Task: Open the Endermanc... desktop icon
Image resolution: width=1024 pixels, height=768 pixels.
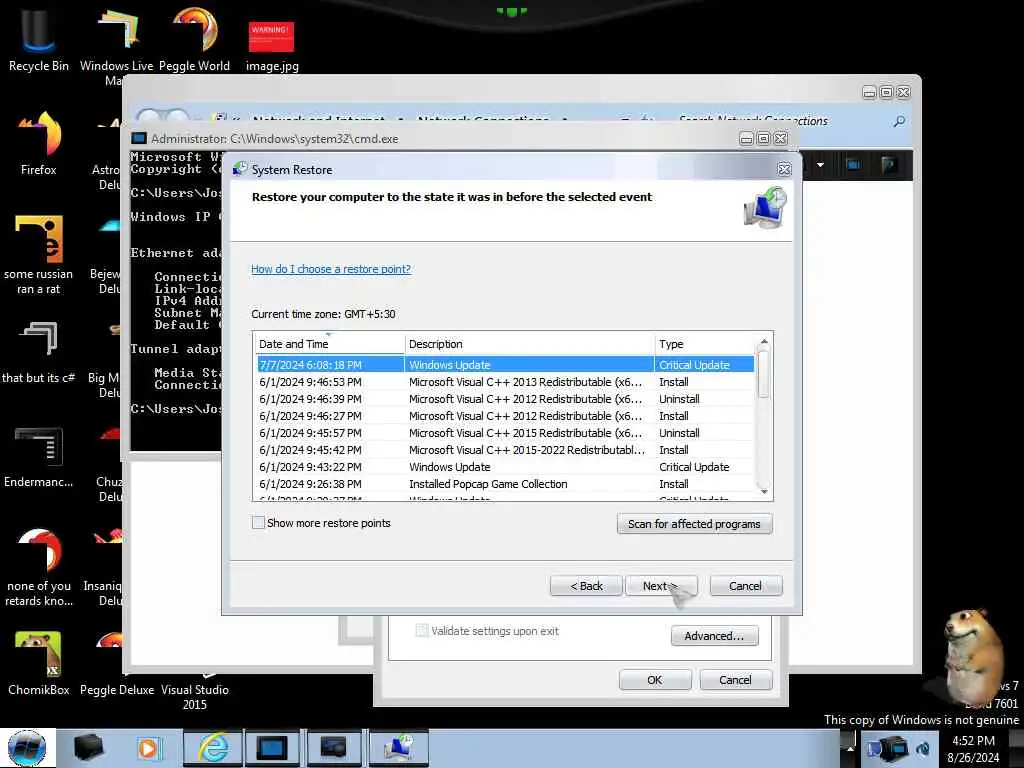Action: [39, 457]
